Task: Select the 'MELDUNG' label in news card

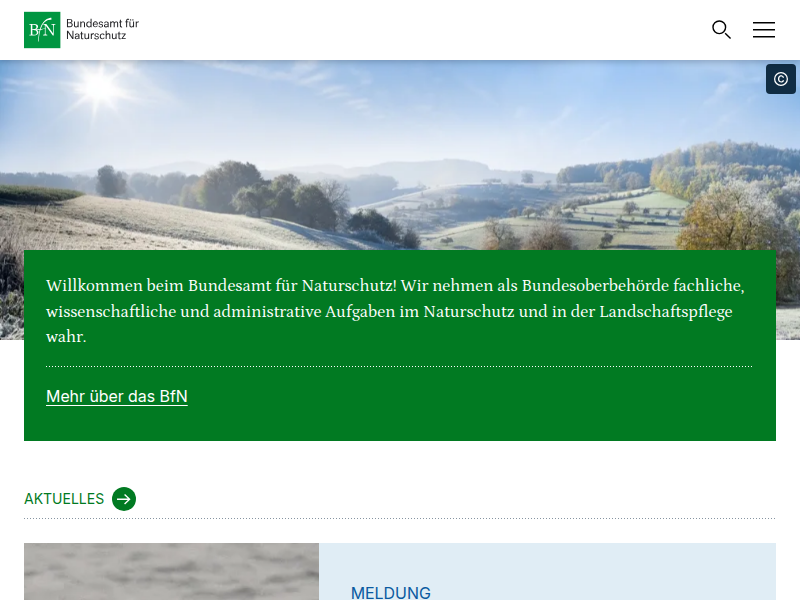Action: [390, 593]
